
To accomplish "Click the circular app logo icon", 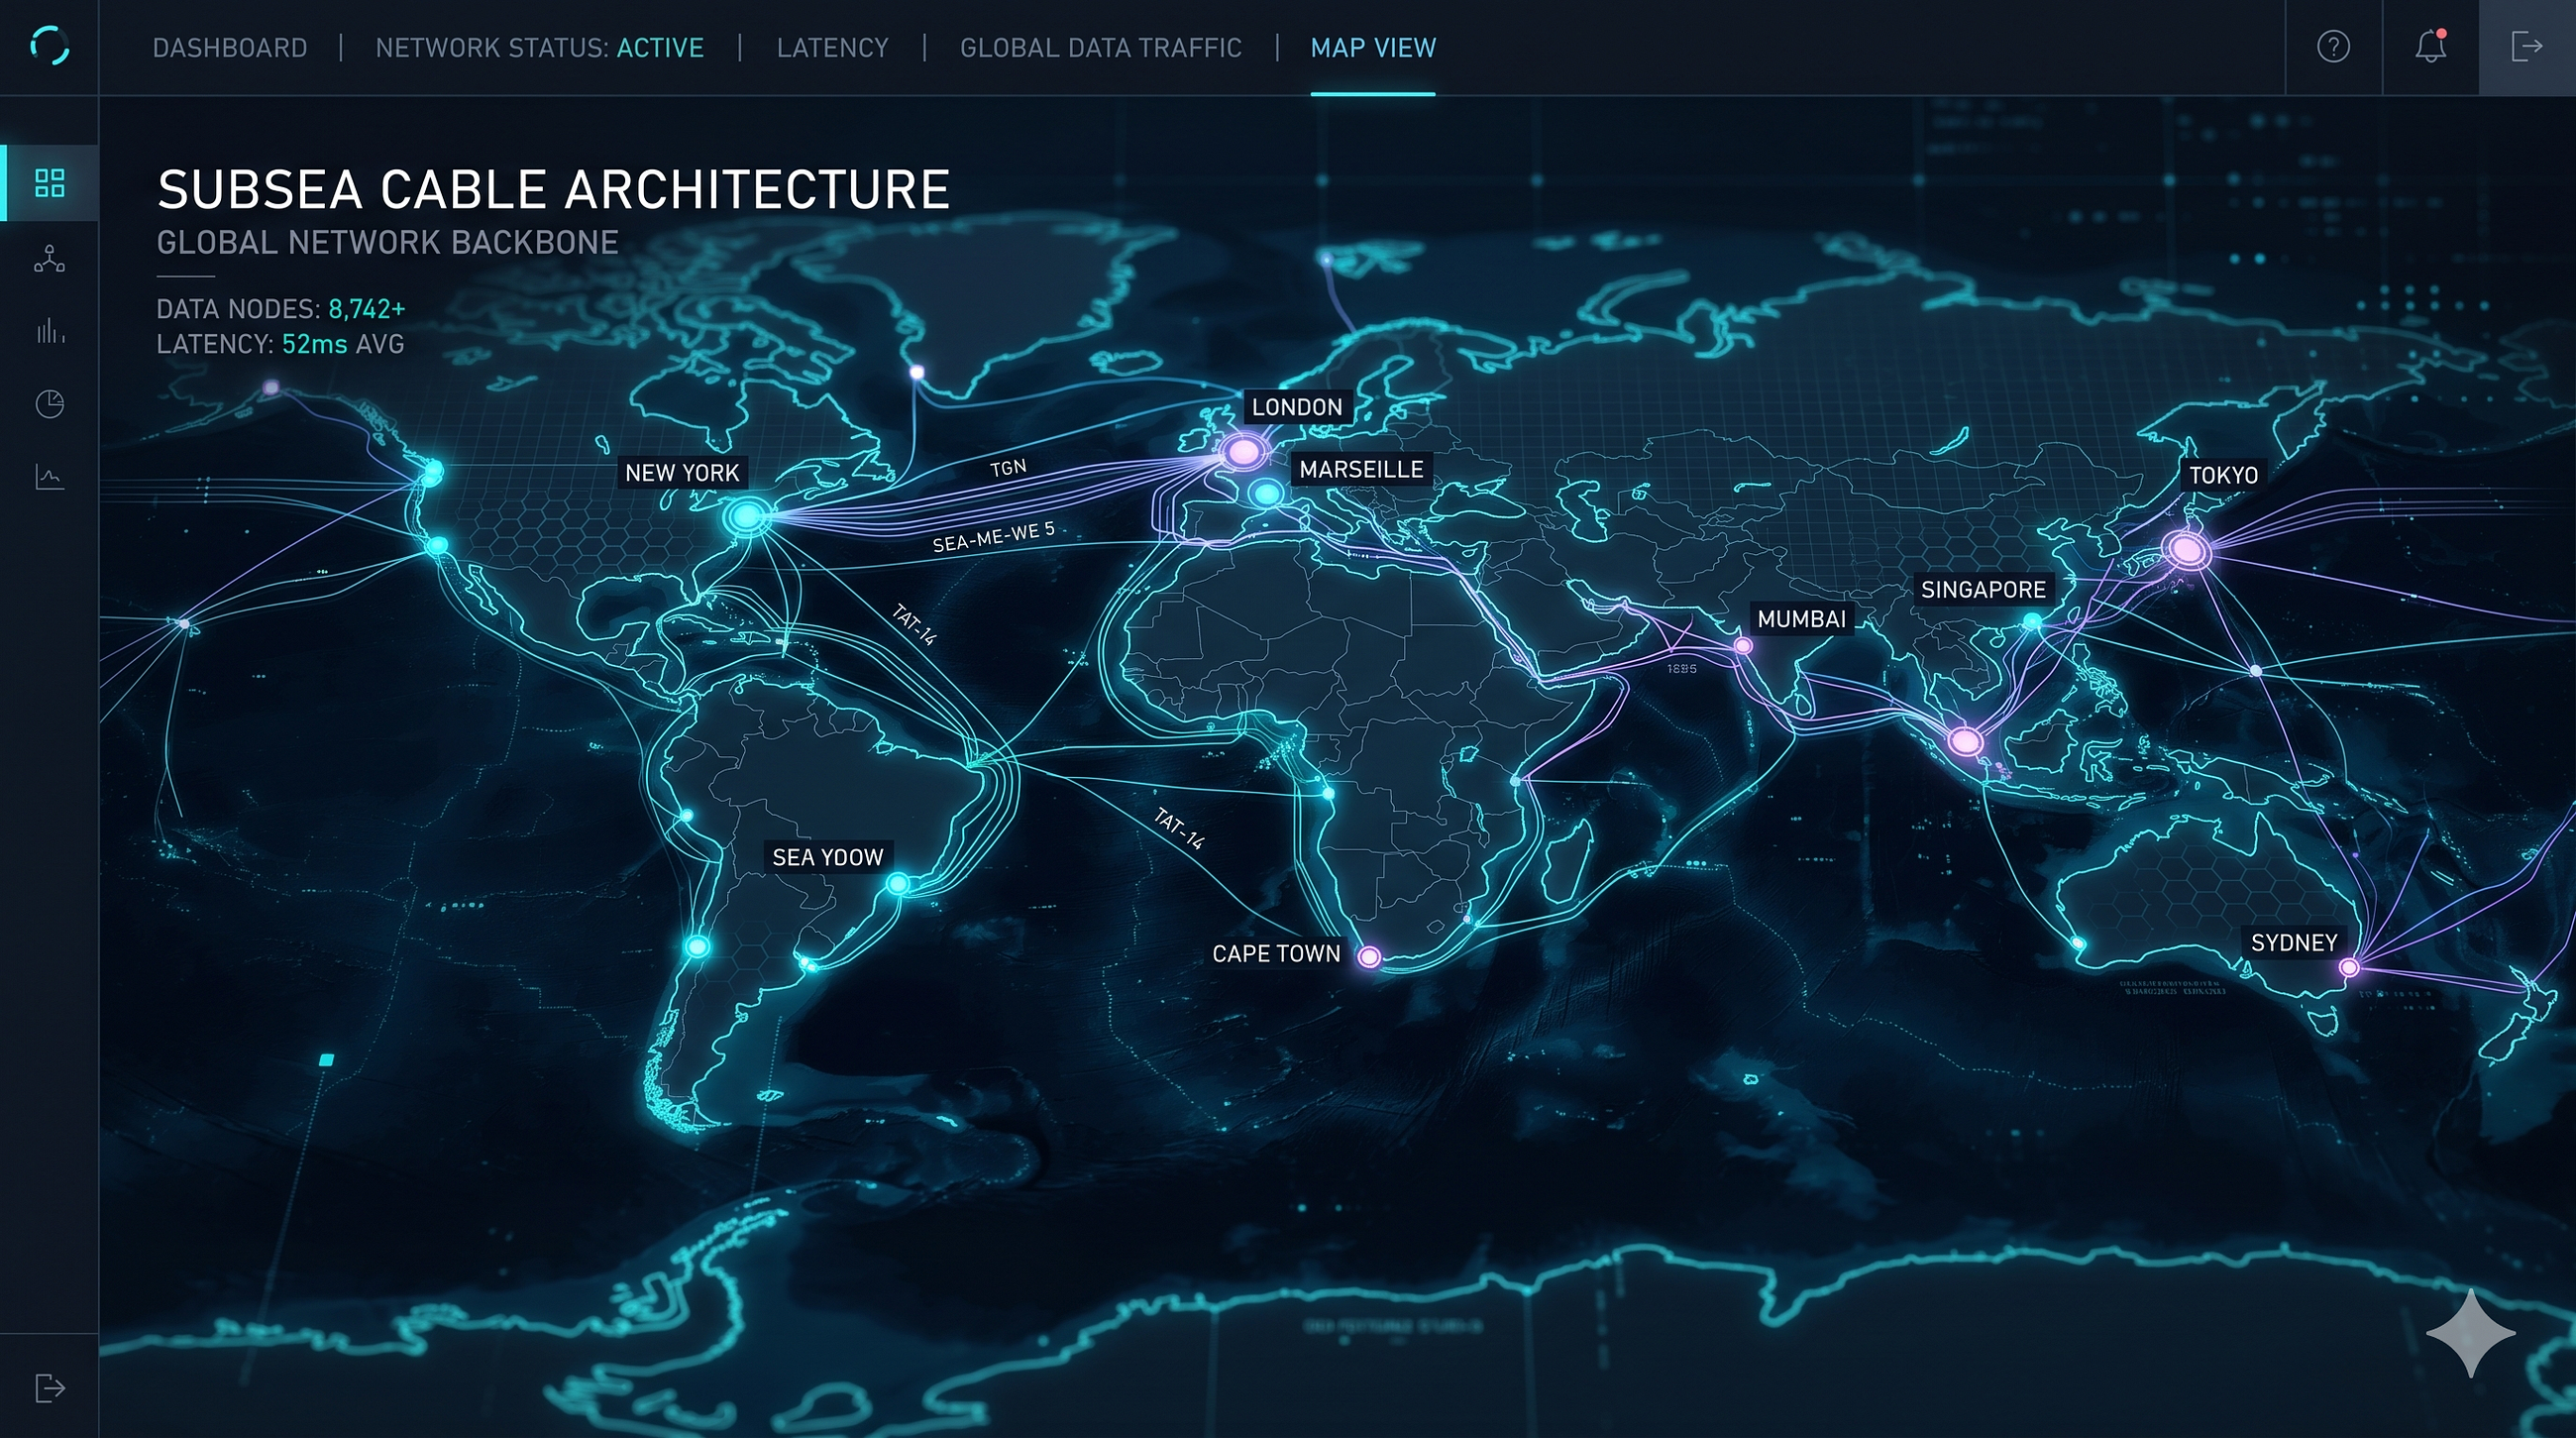I will 49,46.
